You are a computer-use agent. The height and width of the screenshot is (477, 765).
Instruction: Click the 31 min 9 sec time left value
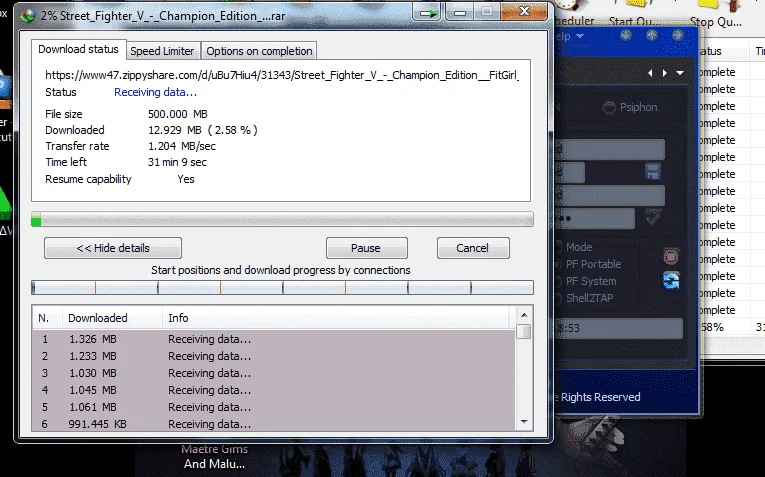[177, 162]
